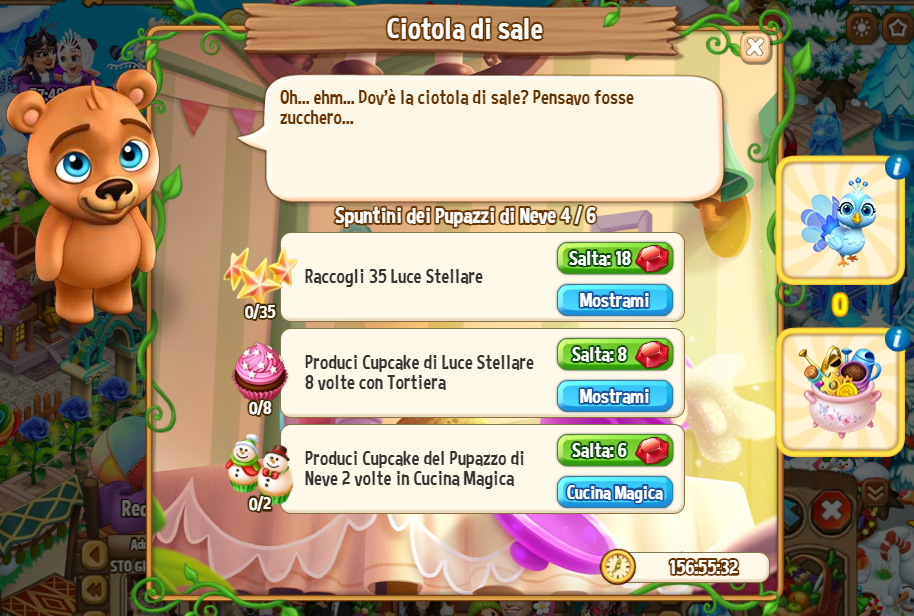The width and height of the screenshot is (914, 616).
Task: Close the Ciotola di sale dialog
Action: point(755,47)
